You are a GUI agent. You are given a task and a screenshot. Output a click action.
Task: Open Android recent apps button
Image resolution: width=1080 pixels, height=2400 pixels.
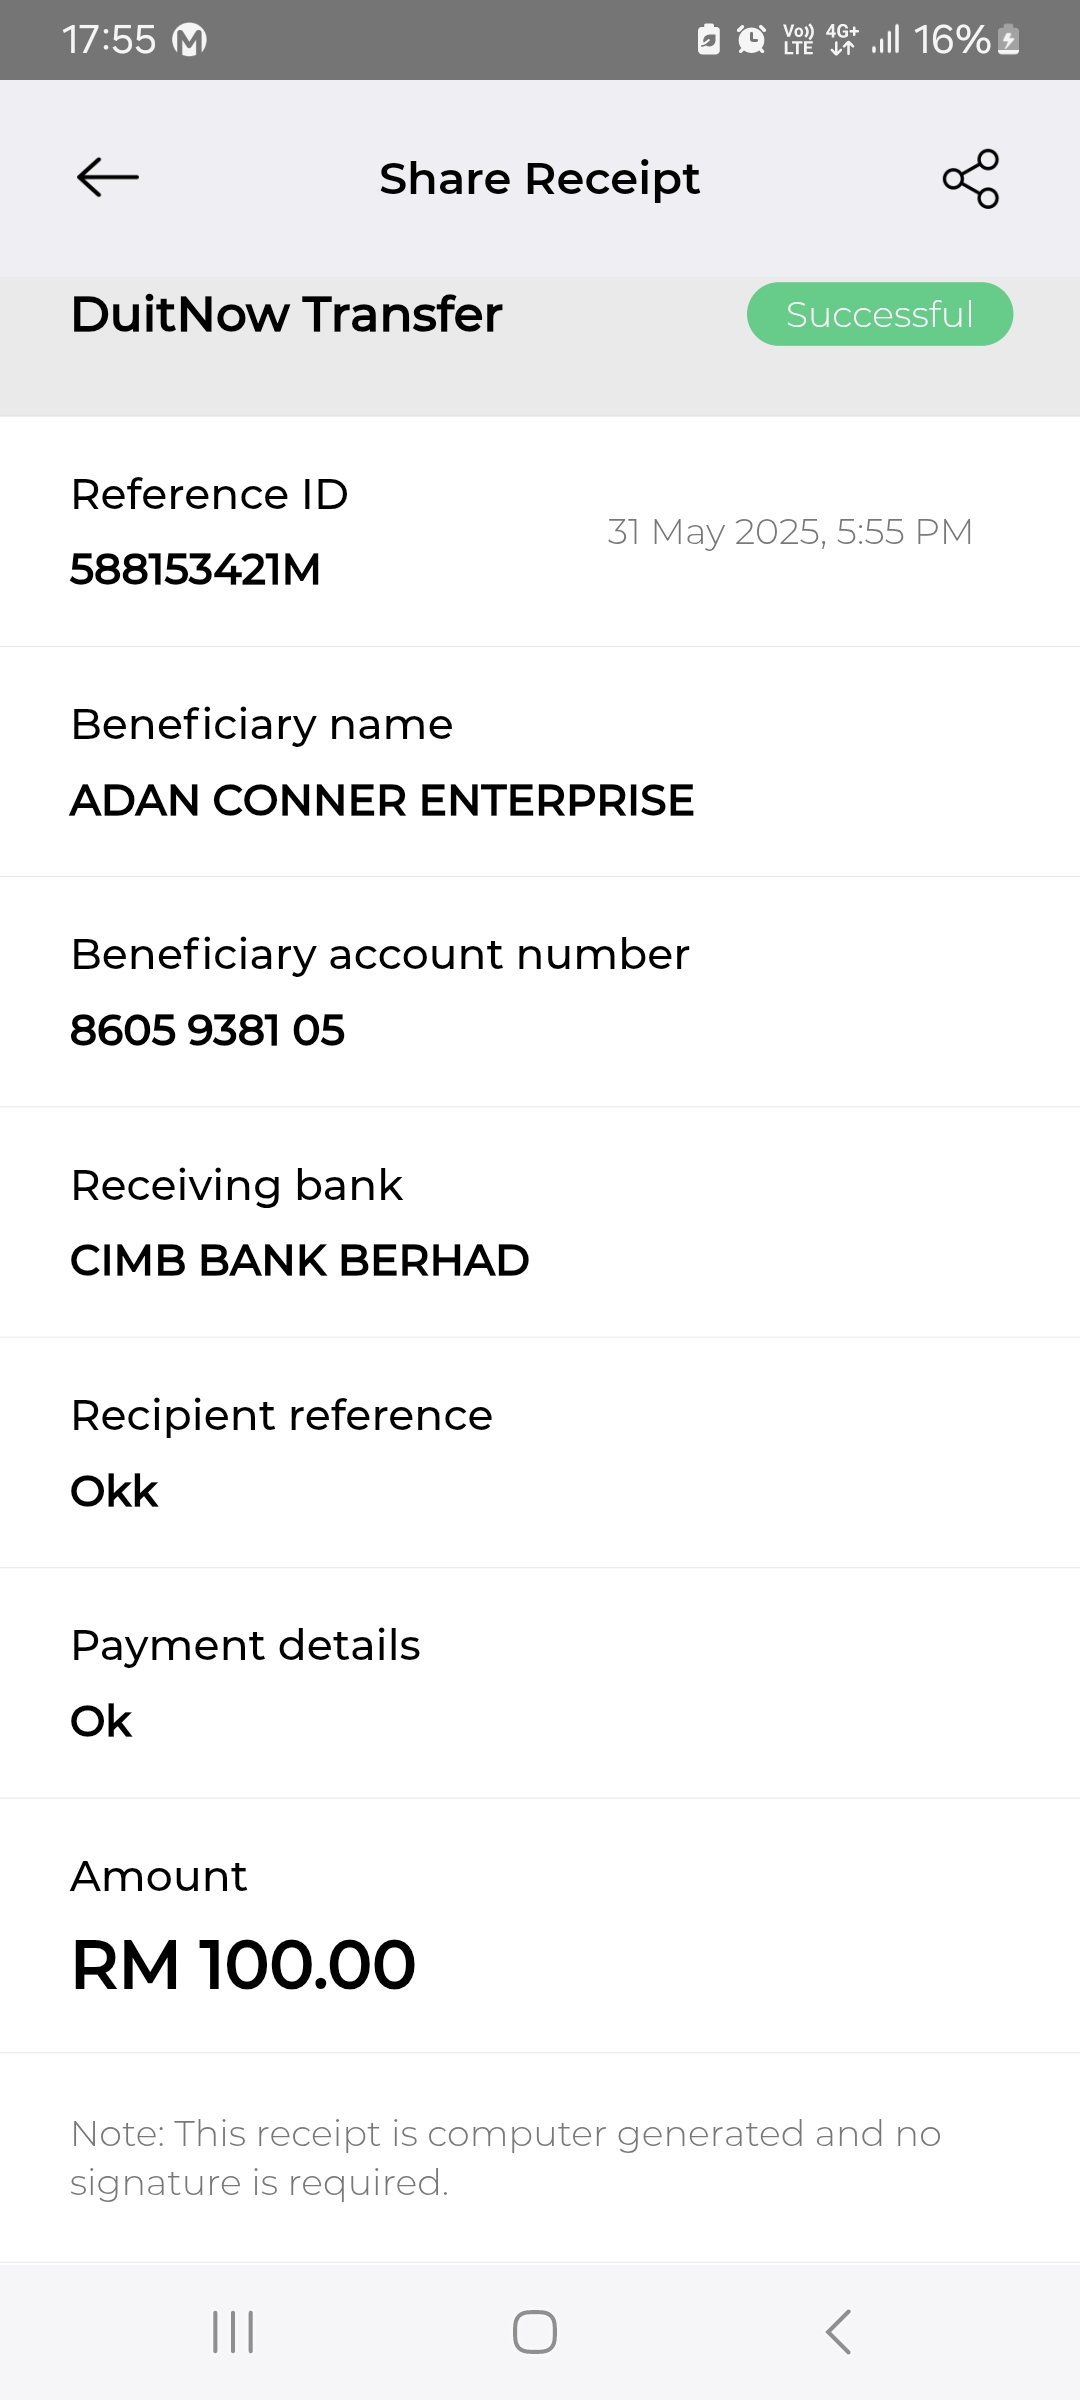click(x=233, y=2332)
